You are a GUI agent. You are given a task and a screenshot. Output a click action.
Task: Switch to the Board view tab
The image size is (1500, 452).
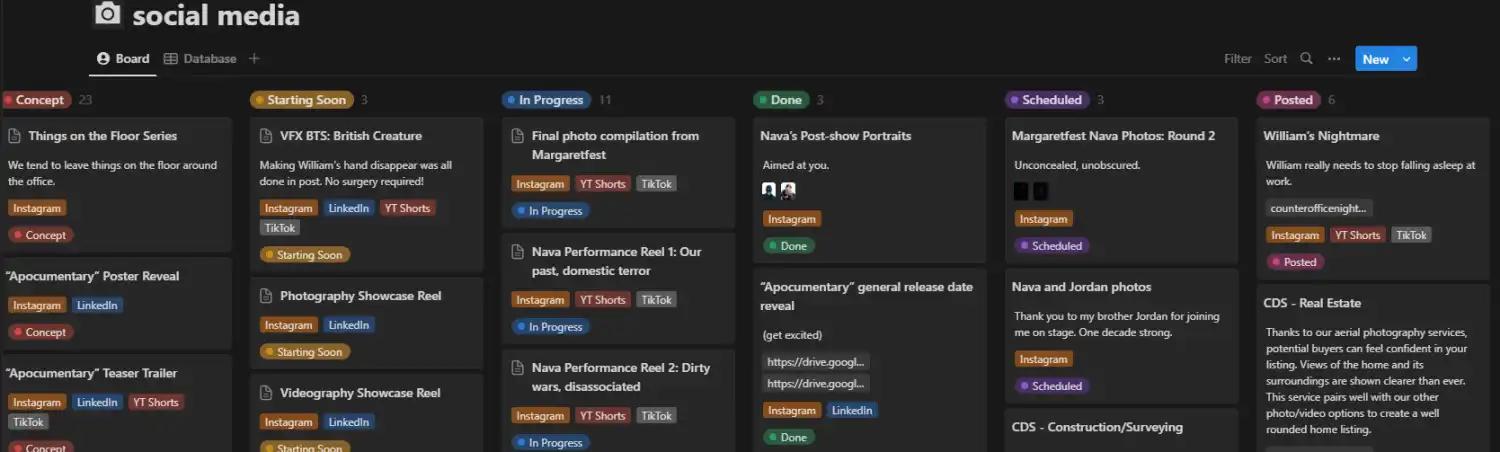pos(123,59)
